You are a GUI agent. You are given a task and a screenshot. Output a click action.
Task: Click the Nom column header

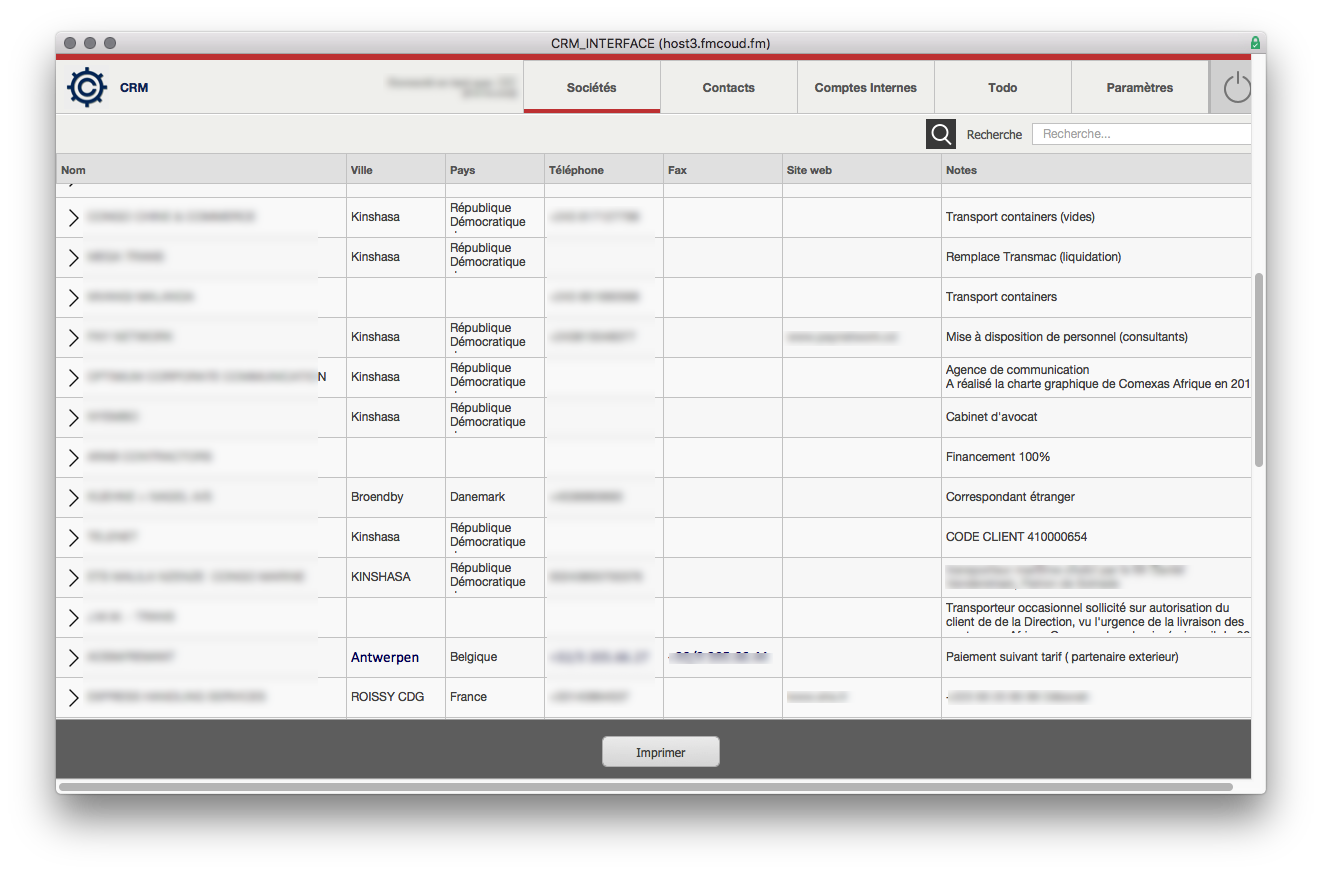[x=201, y=170]
